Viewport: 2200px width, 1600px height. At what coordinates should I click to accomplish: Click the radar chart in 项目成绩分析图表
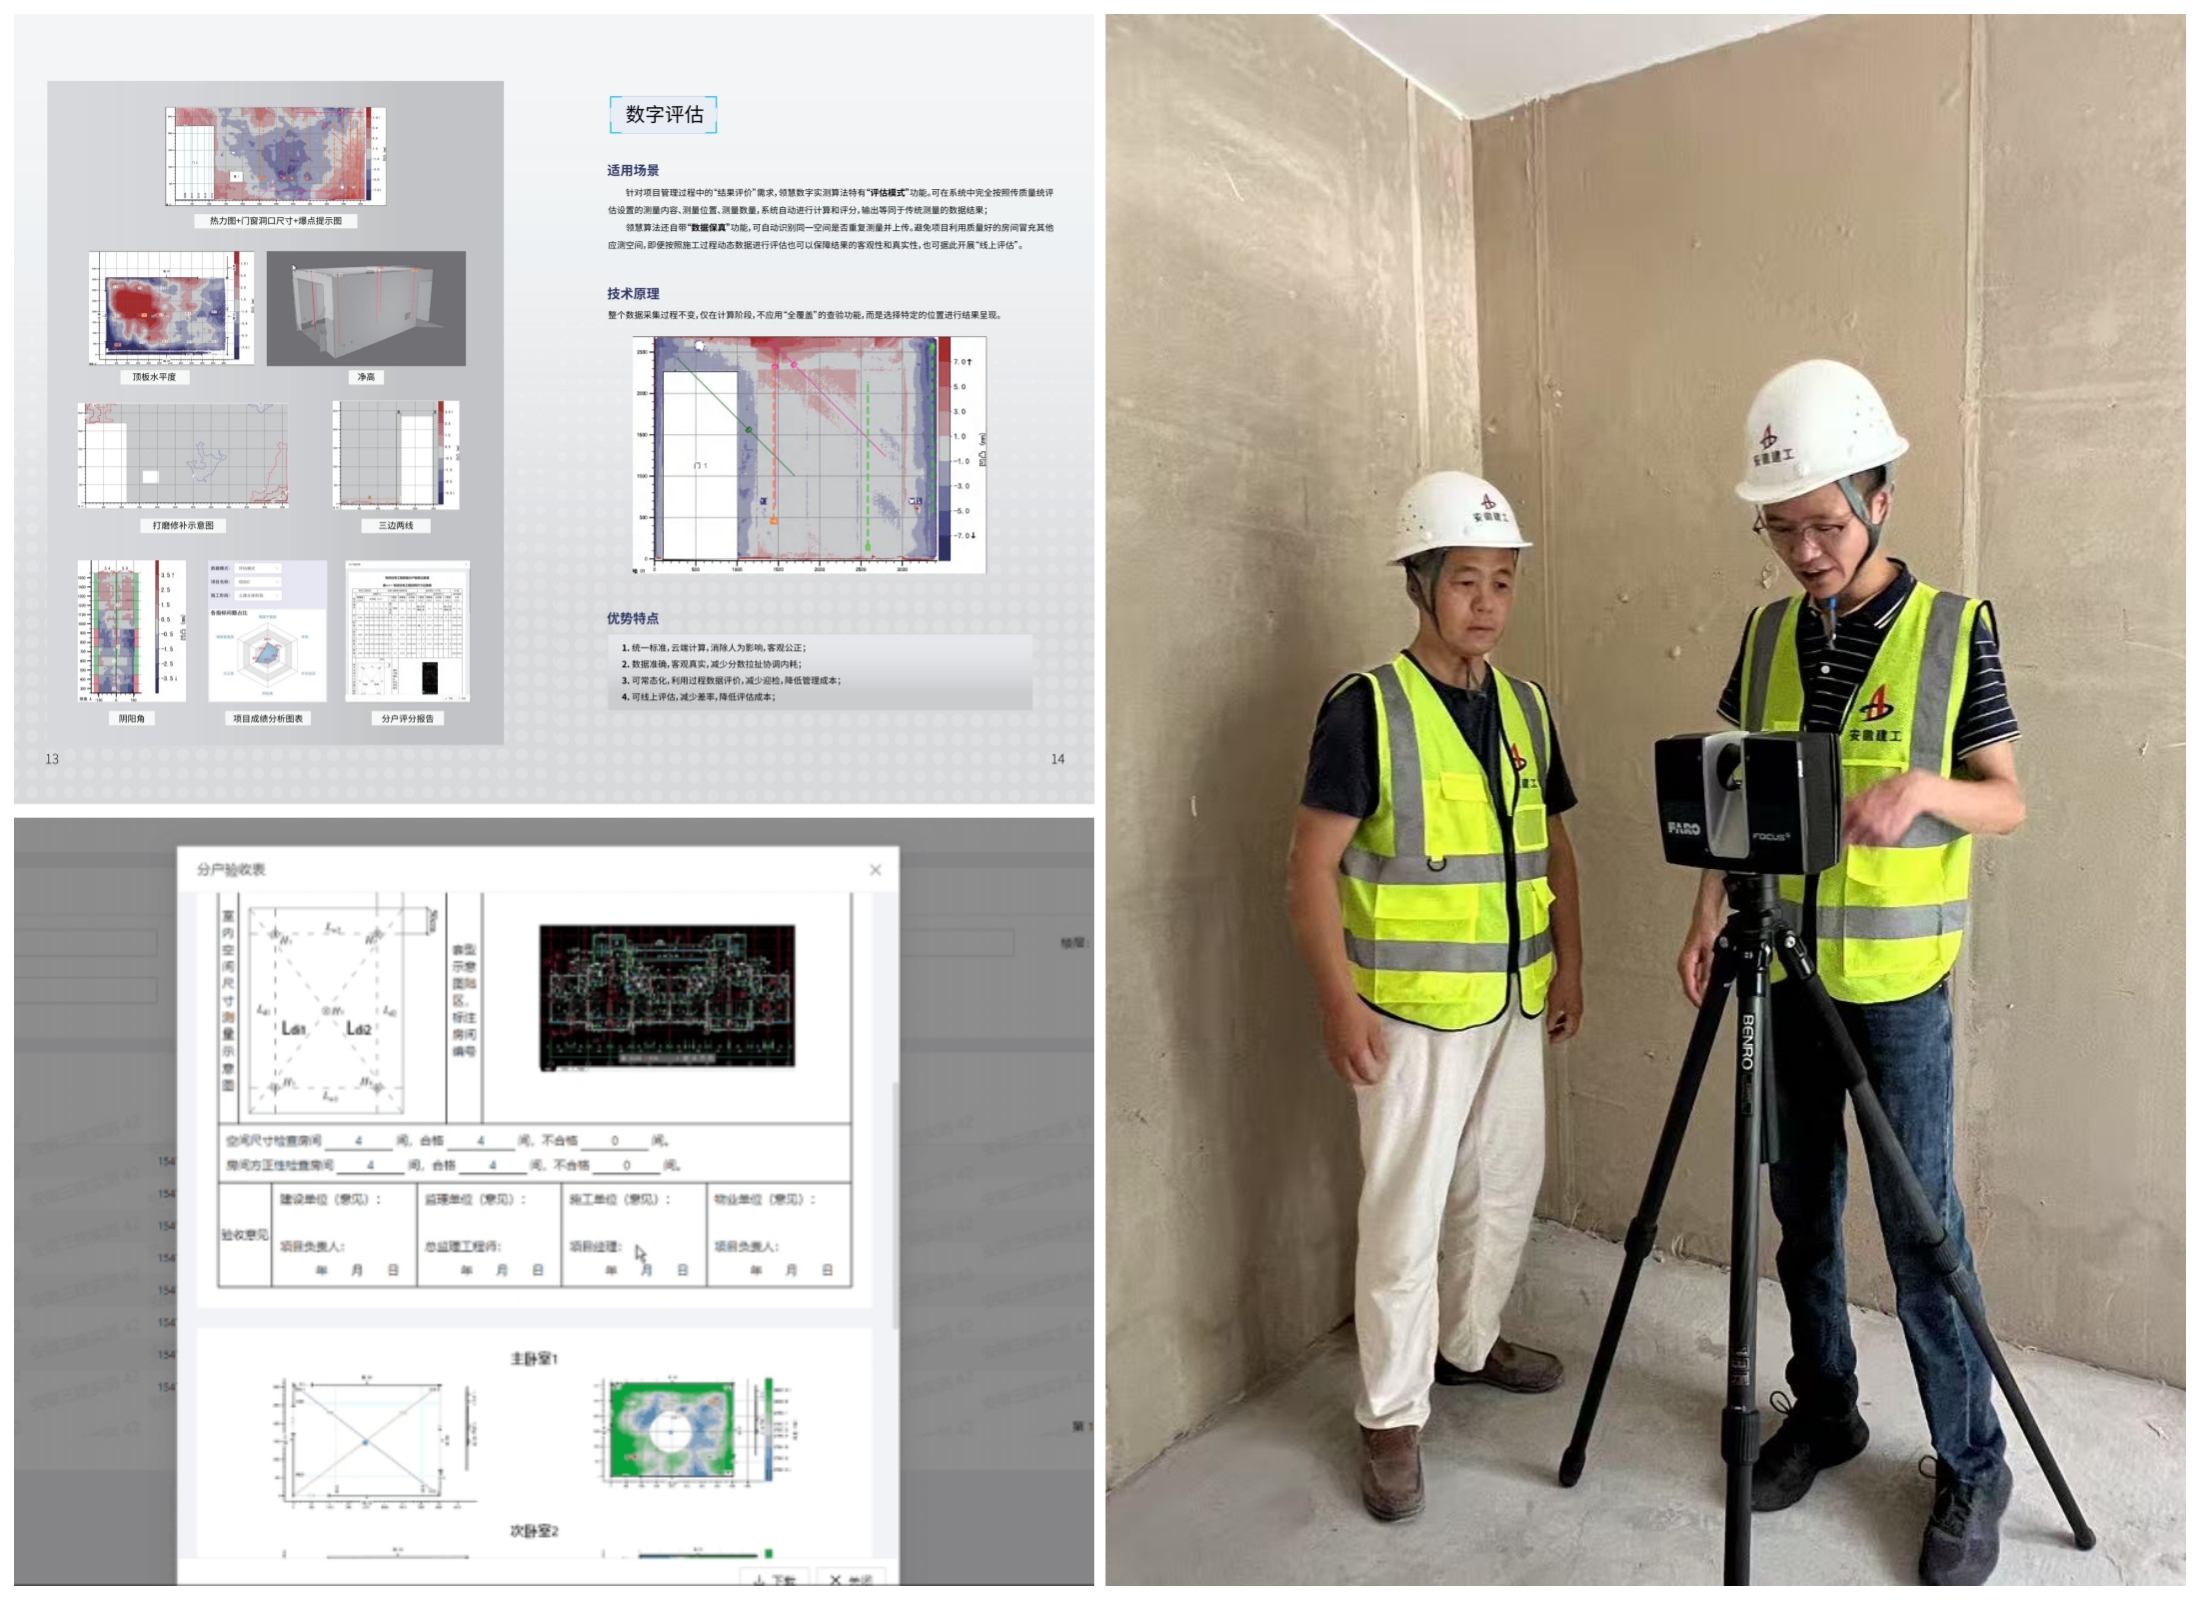tap(267, 655)
